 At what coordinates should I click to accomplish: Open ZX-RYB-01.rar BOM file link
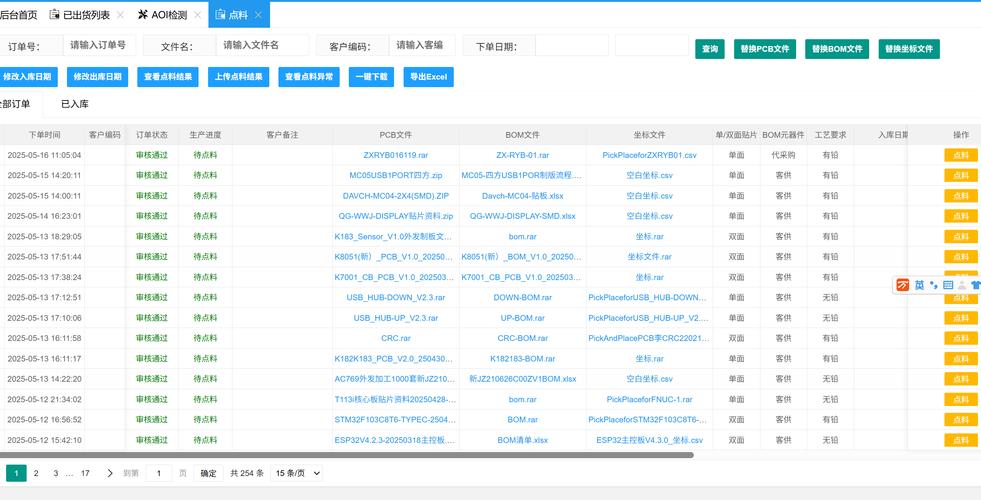[x=522, y=155]
